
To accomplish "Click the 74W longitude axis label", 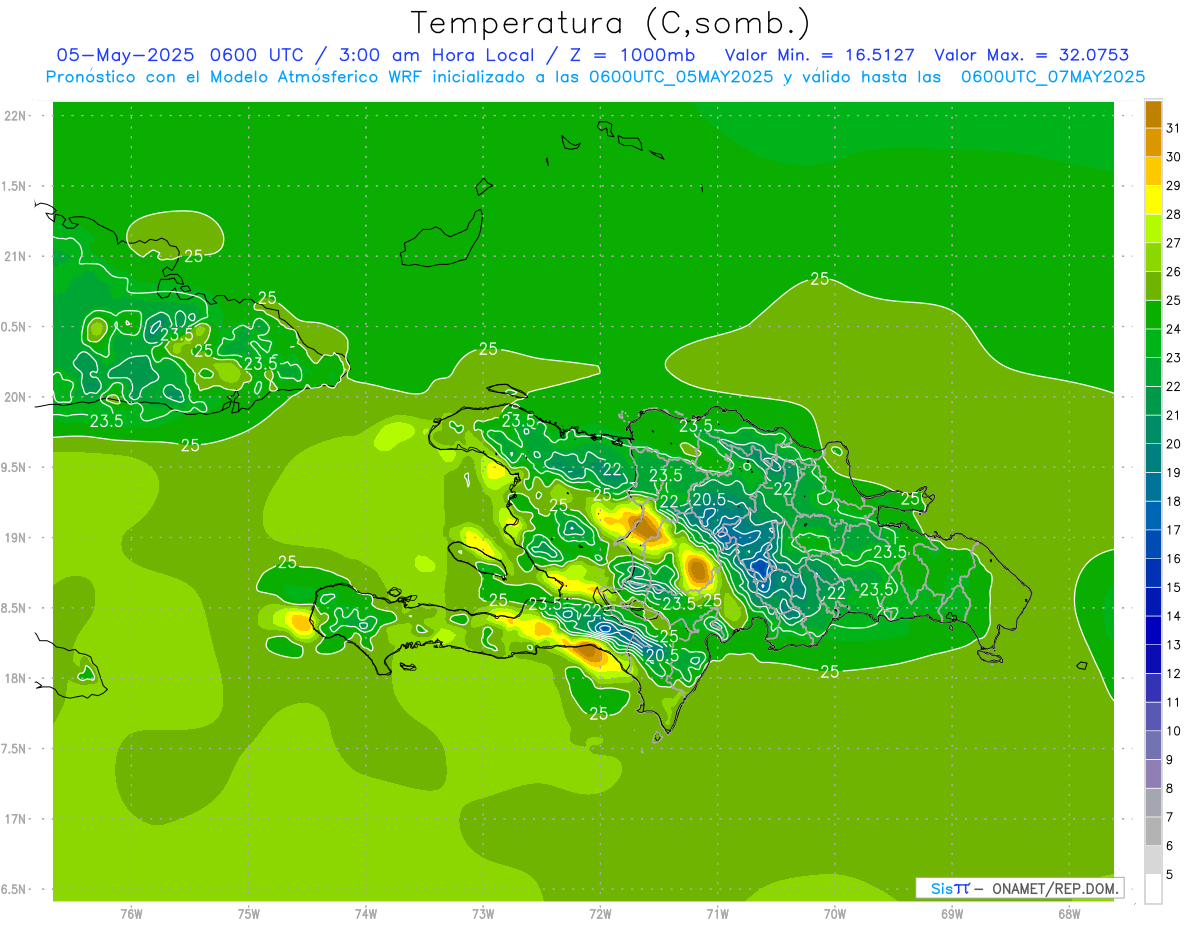I will tap(366, 913).
